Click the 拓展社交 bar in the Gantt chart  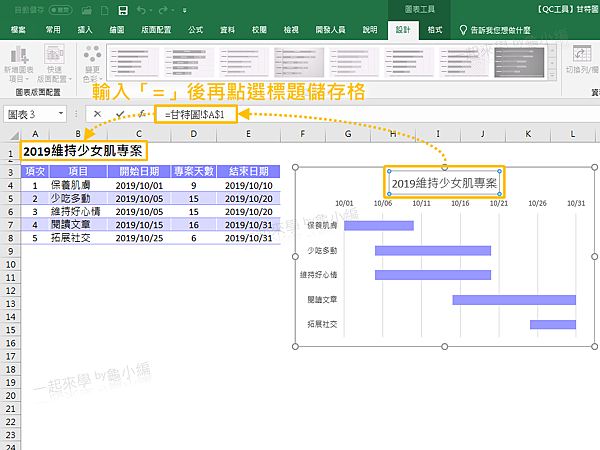pos(553,324)
